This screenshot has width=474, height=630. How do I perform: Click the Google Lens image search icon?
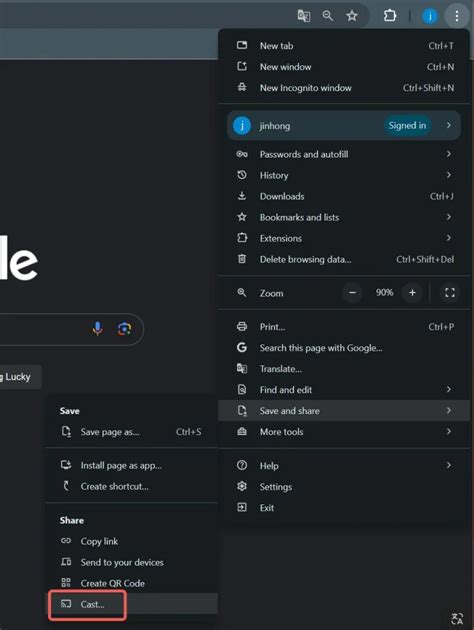click(125, 329)
